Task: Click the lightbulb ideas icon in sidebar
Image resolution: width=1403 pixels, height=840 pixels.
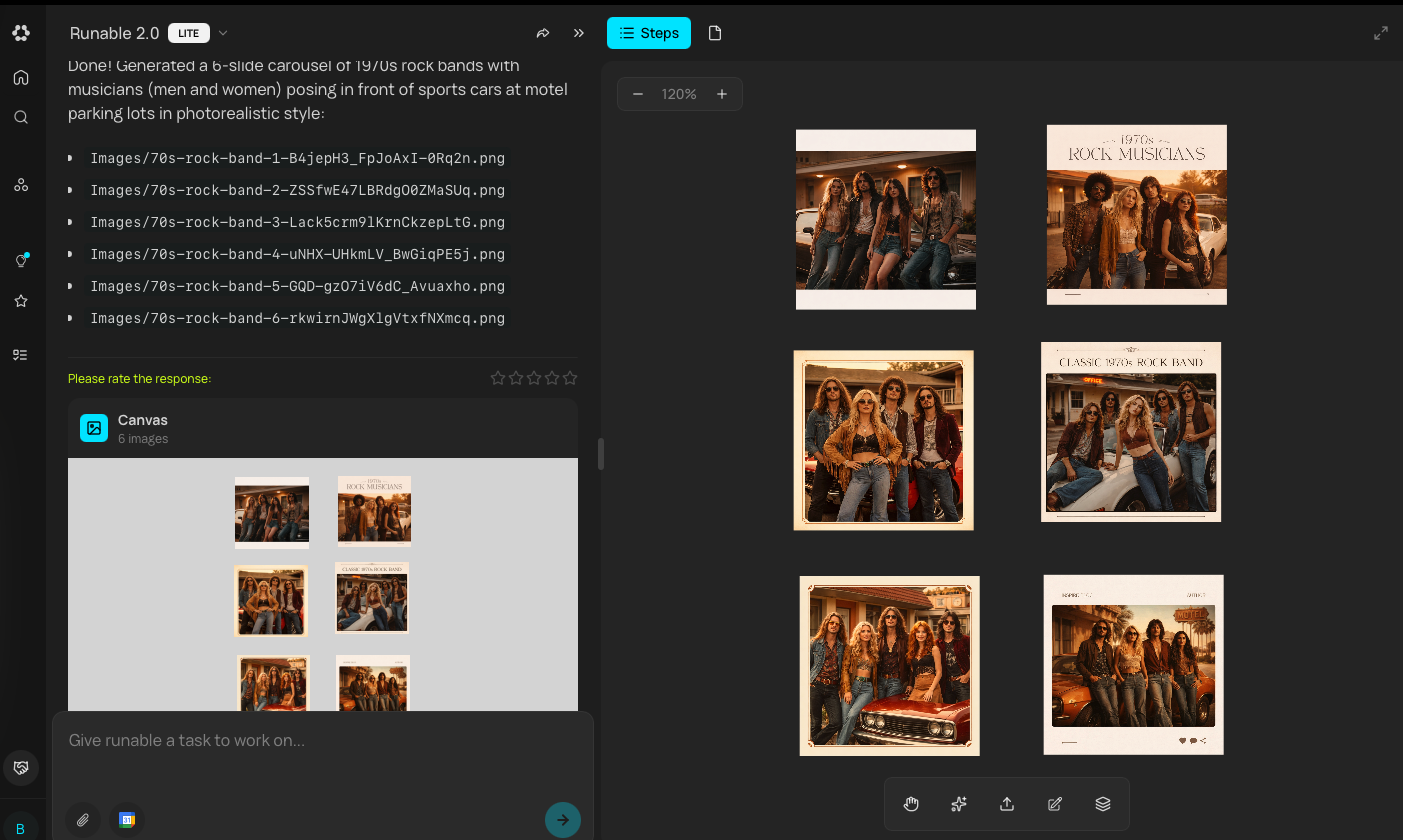Action: tap(21, 260)
